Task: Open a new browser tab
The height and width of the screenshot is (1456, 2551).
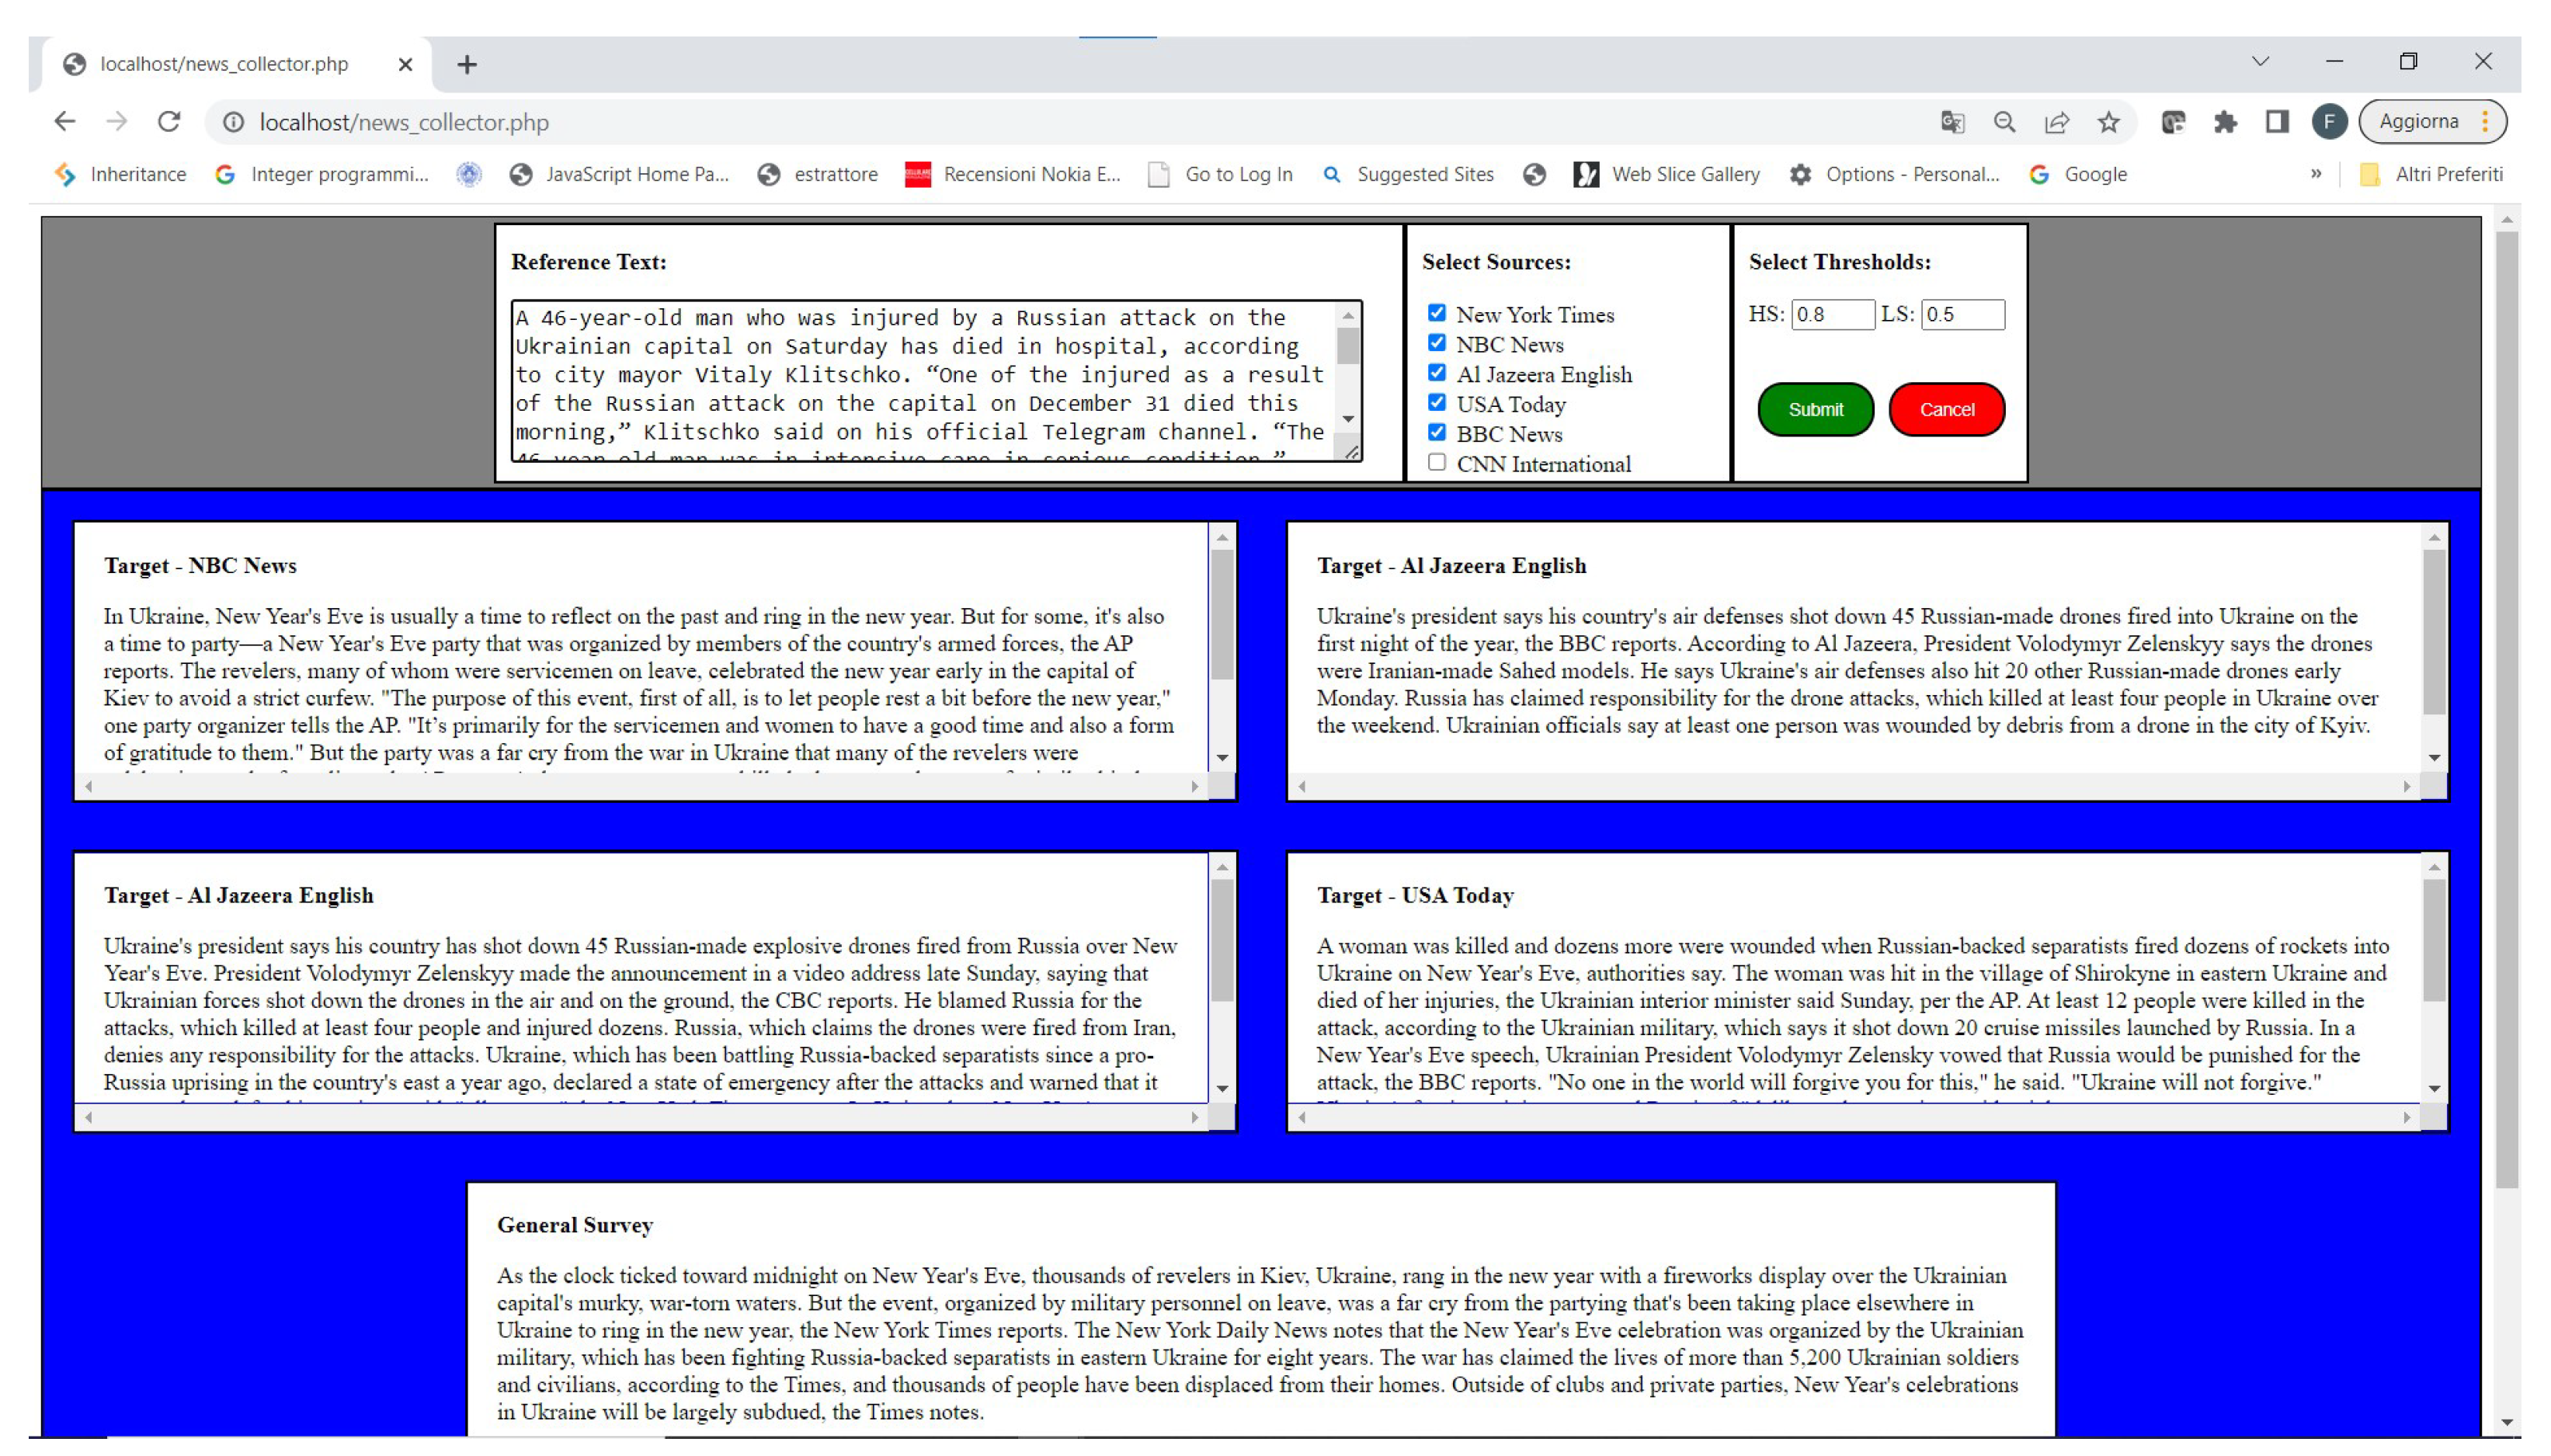Action: tap(467, 65)
